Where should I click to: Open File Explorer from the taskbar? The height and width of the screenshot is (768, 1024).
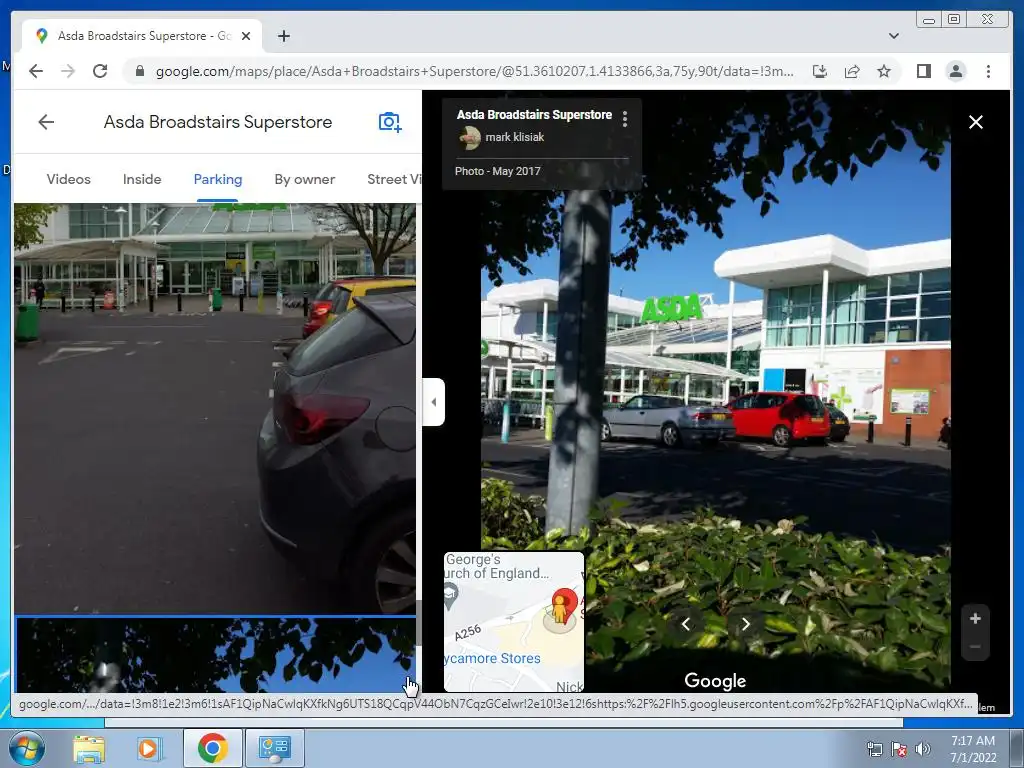click(89, 748)
